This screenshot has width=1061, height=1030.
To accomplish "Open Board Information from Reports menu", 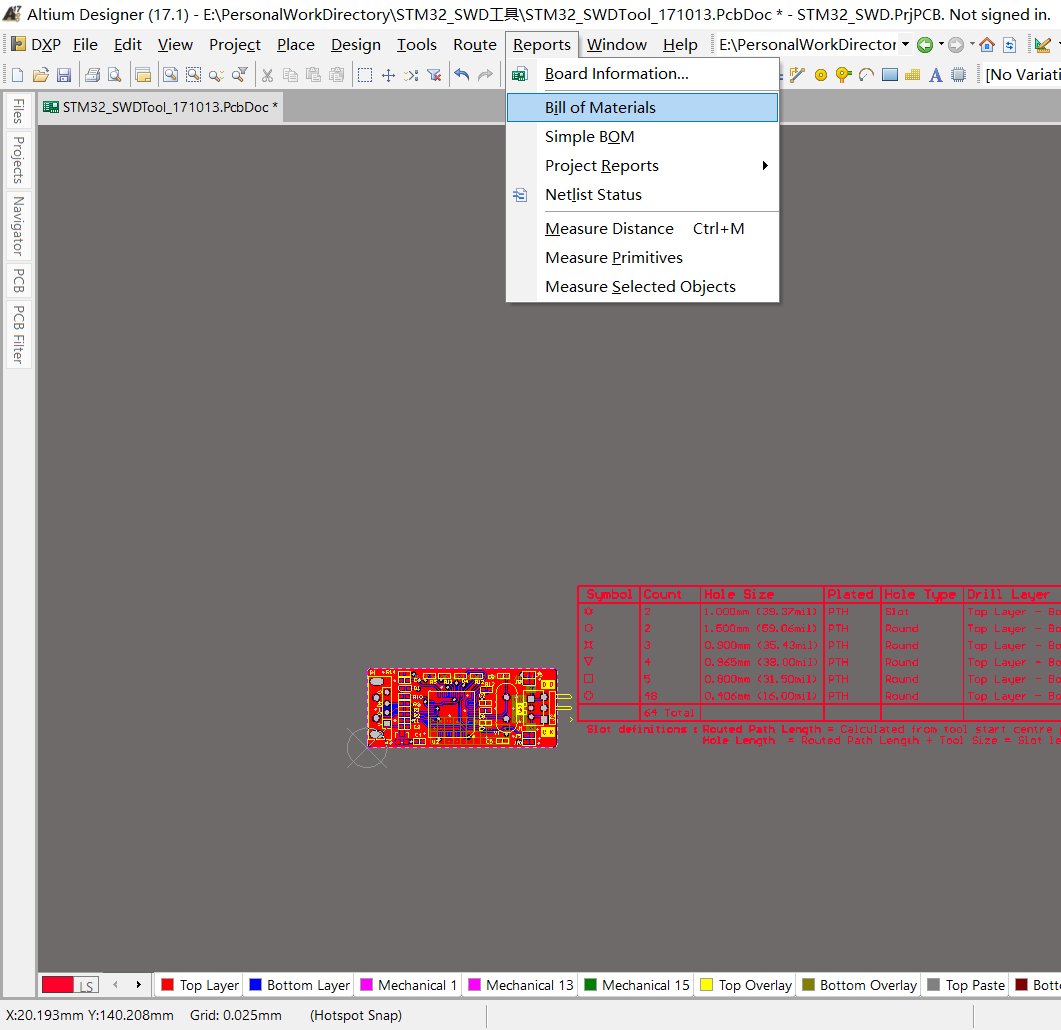I will coord(643,74).
